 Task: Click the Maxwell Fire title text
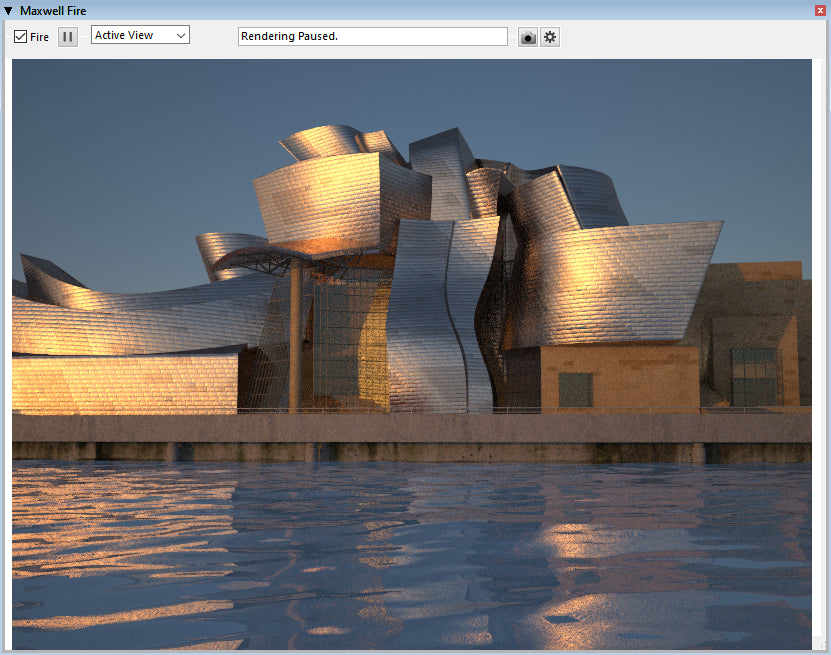(x=53, y=11)
